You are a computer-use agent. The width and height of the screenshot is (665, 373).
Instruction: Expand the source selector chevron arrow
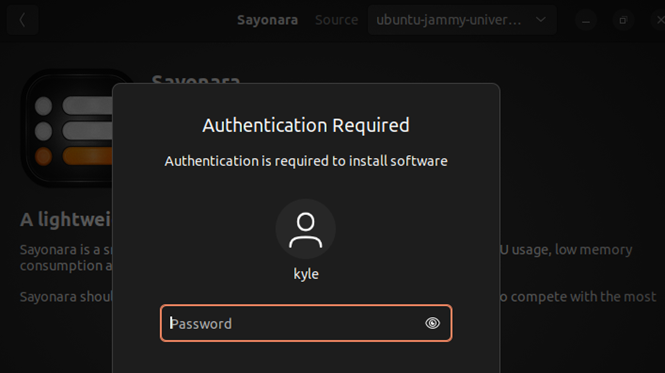(541, 20)
